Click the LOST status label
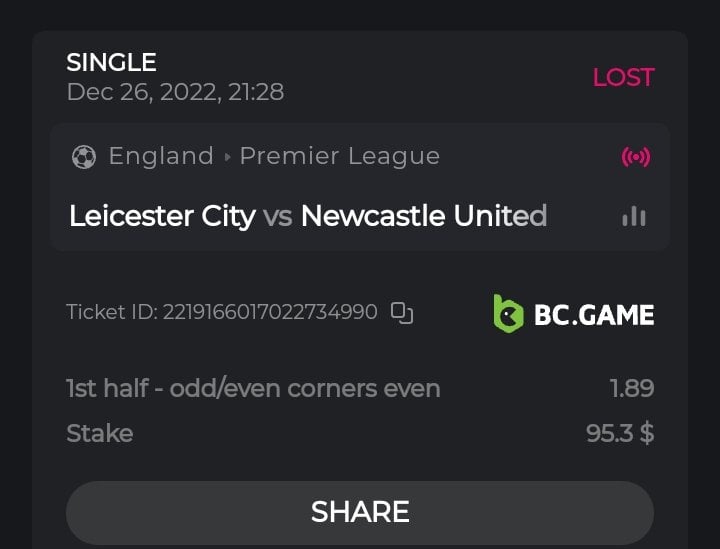Image resolution: width=720 pixels, height=549 pixels. click(x=623, y=77)
